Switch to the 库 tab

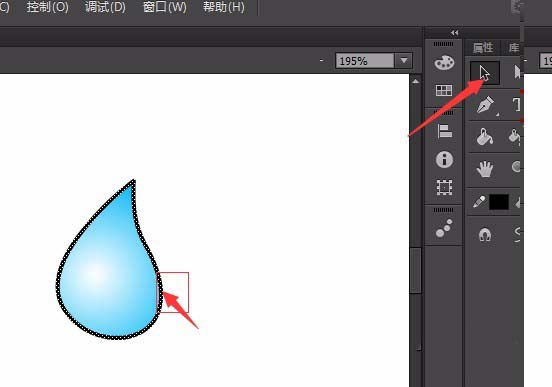point(513,48)
